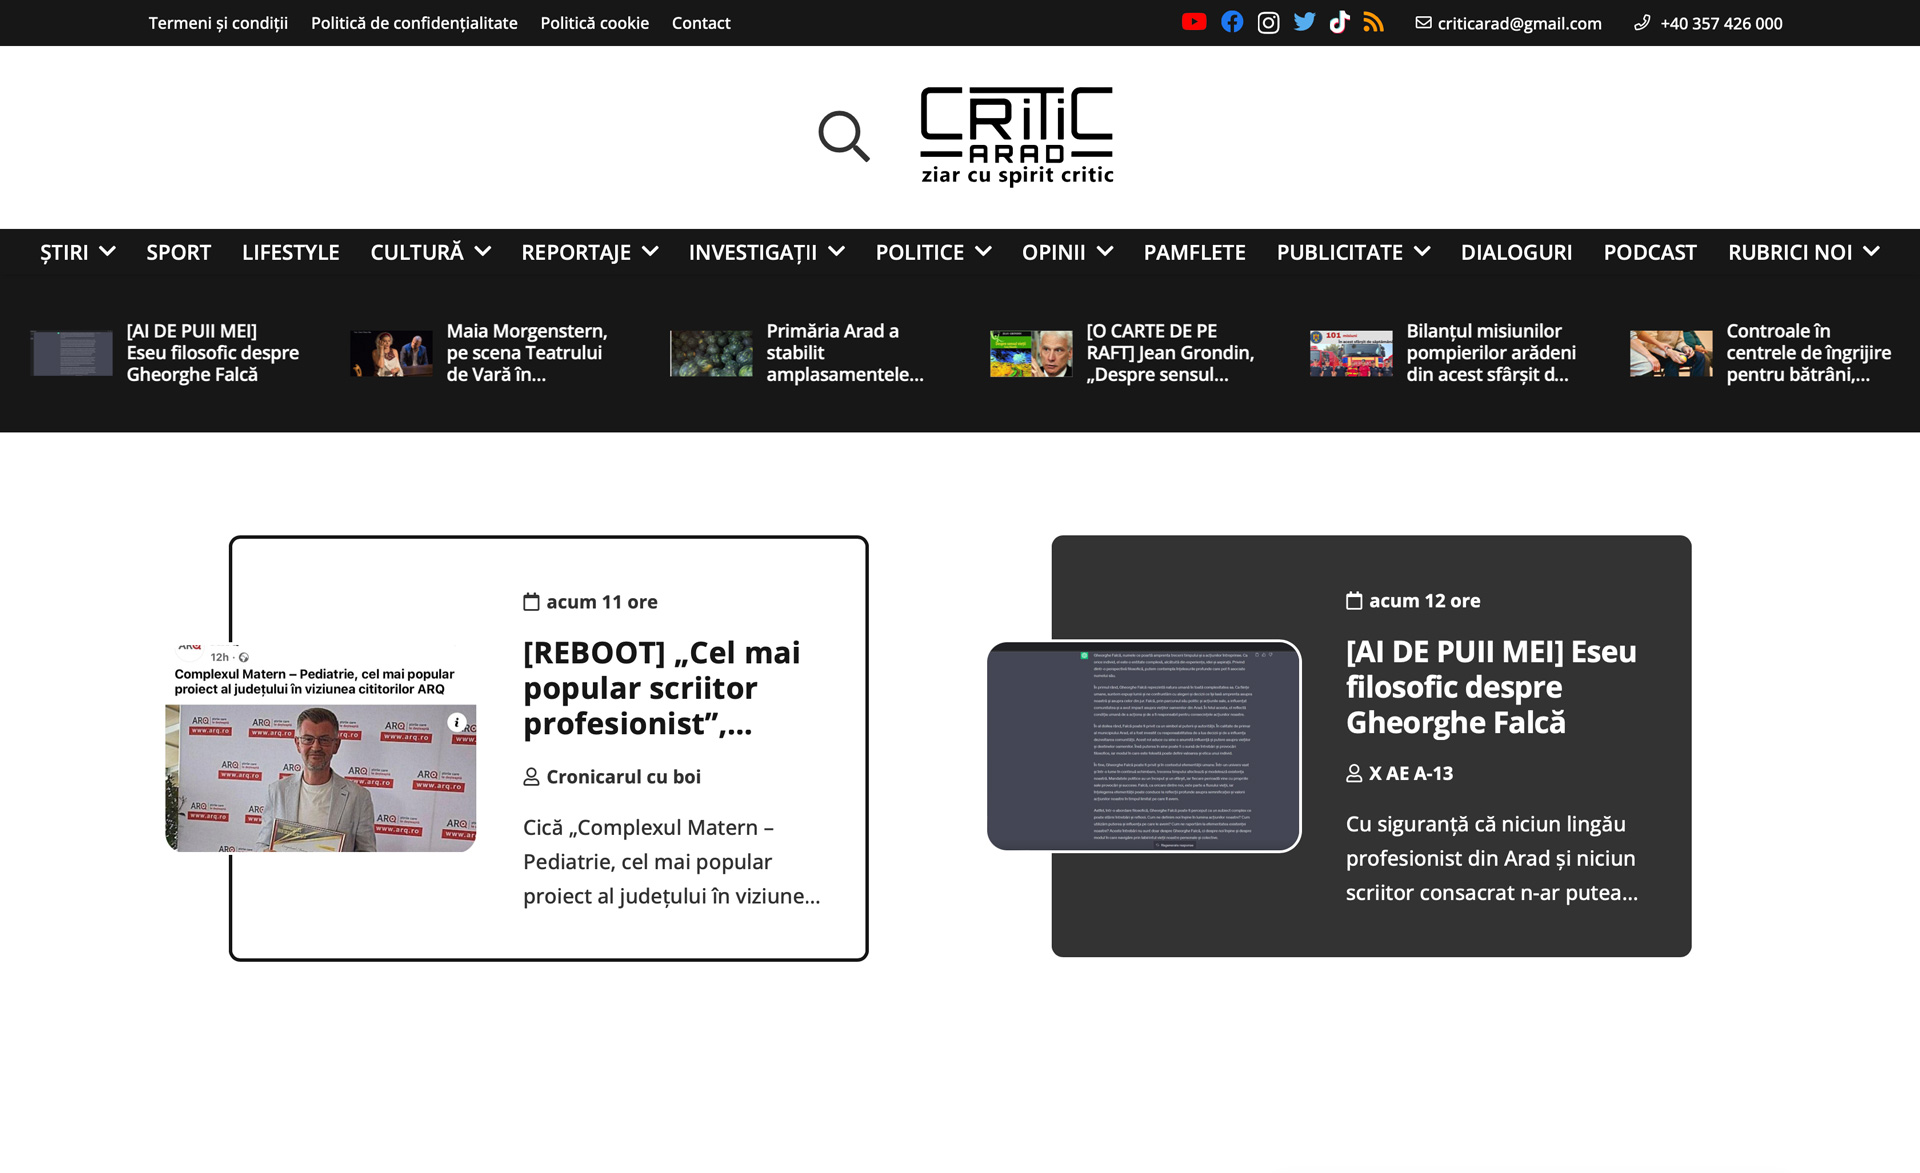This screenshot has width=1920, height=1173.
Task: Open the RUBRICI NOI menu label
Action: pyautogui.click(x=1790, y=253)
